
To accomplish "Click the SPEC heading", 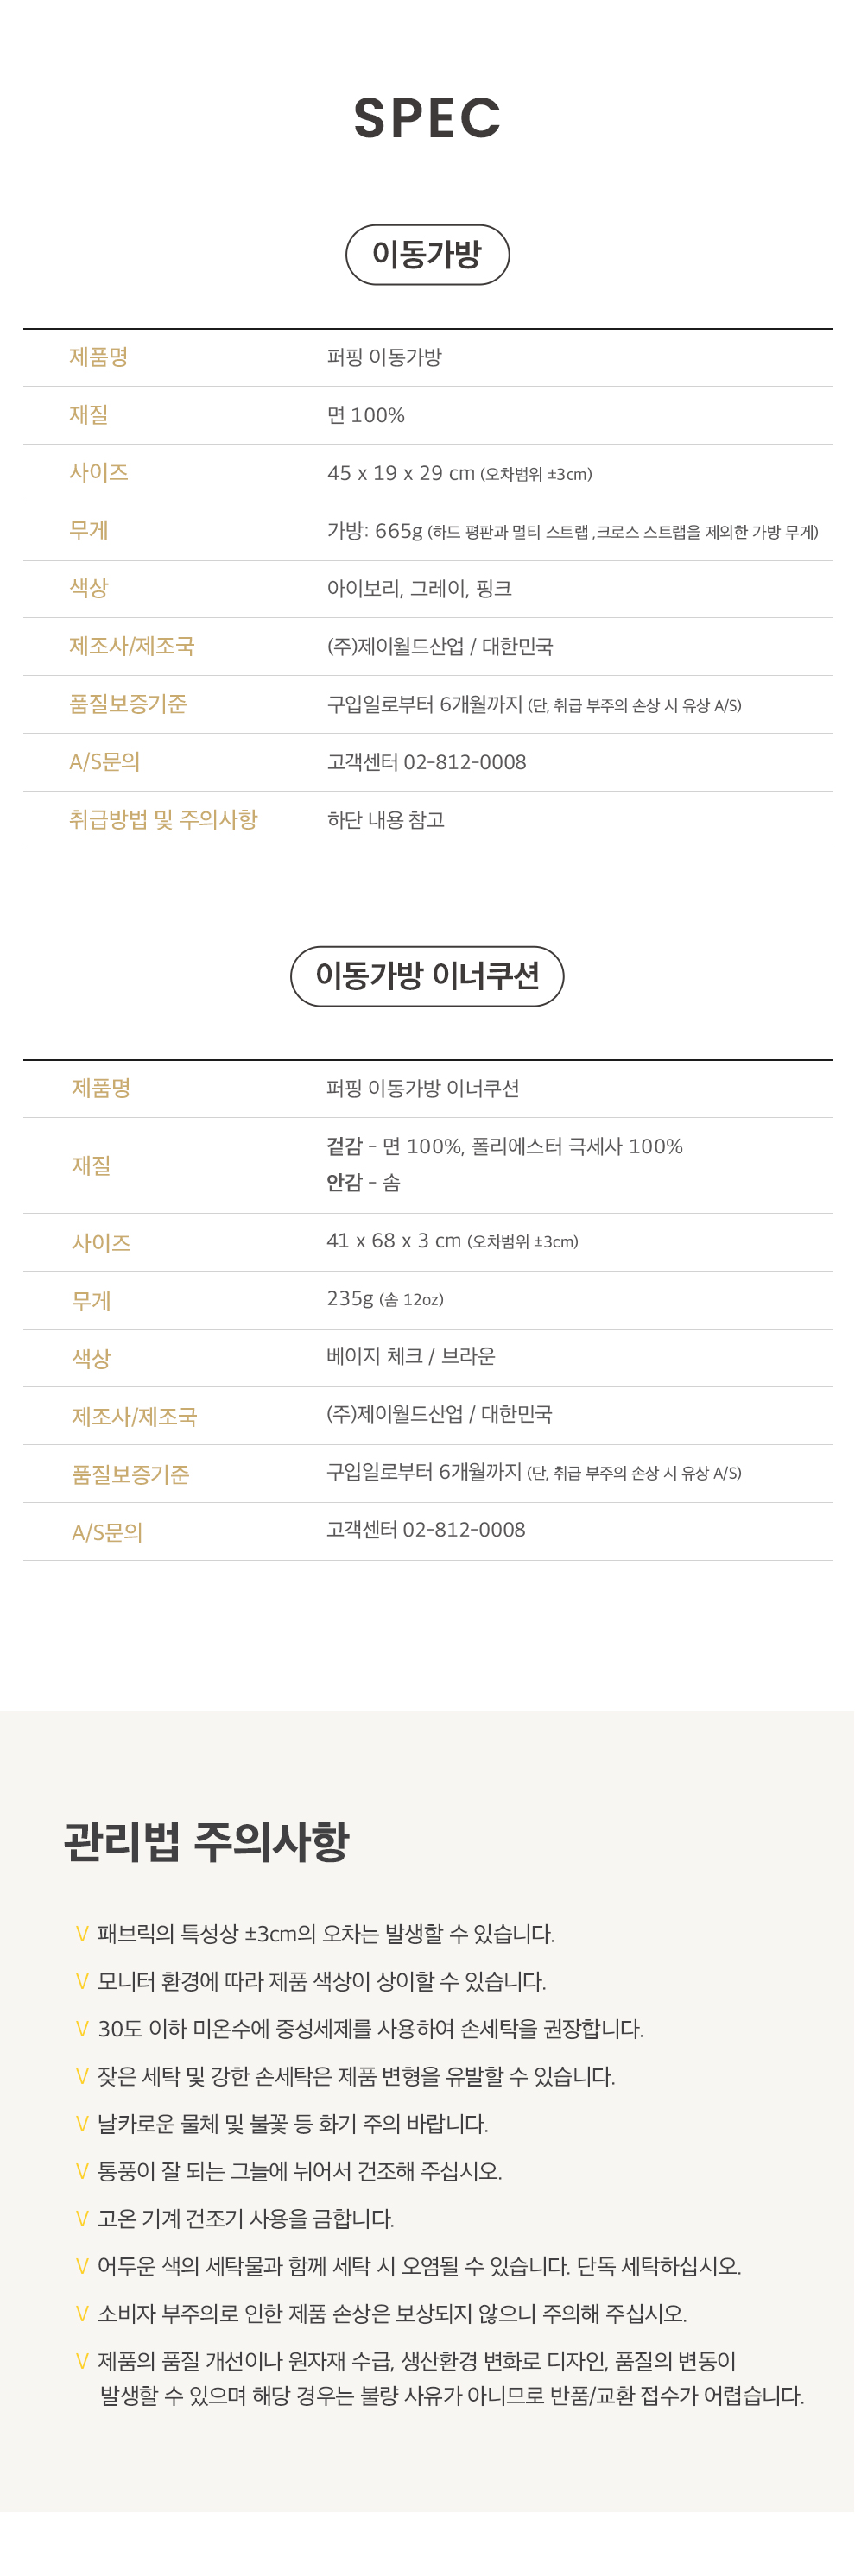I will click(427, 118).
